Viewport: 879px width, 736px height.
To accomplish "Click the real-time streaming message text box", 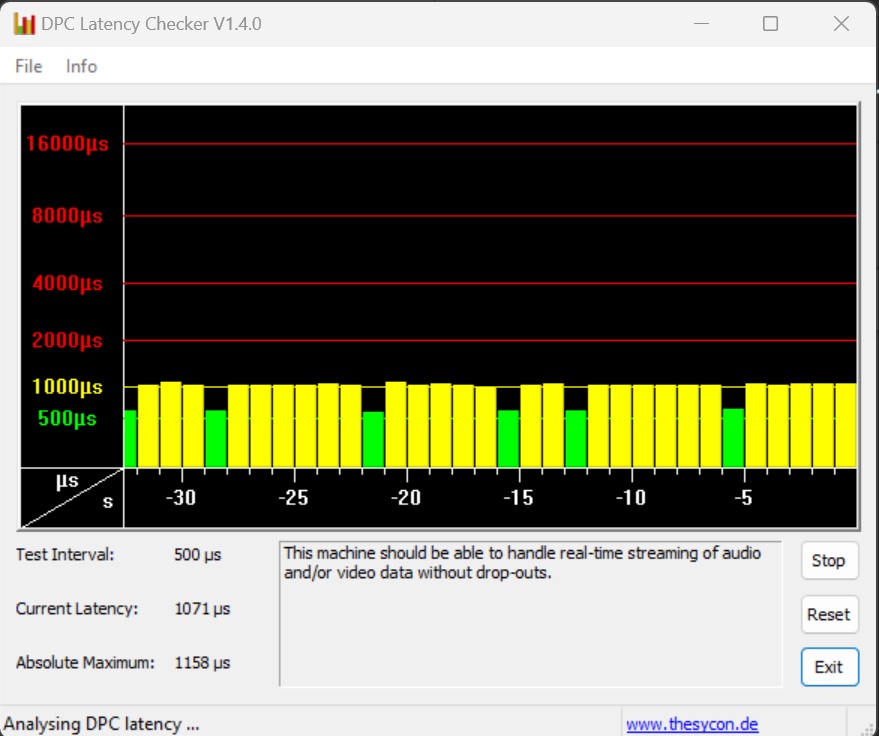I will pyautogui.click(x=530, y=614).
